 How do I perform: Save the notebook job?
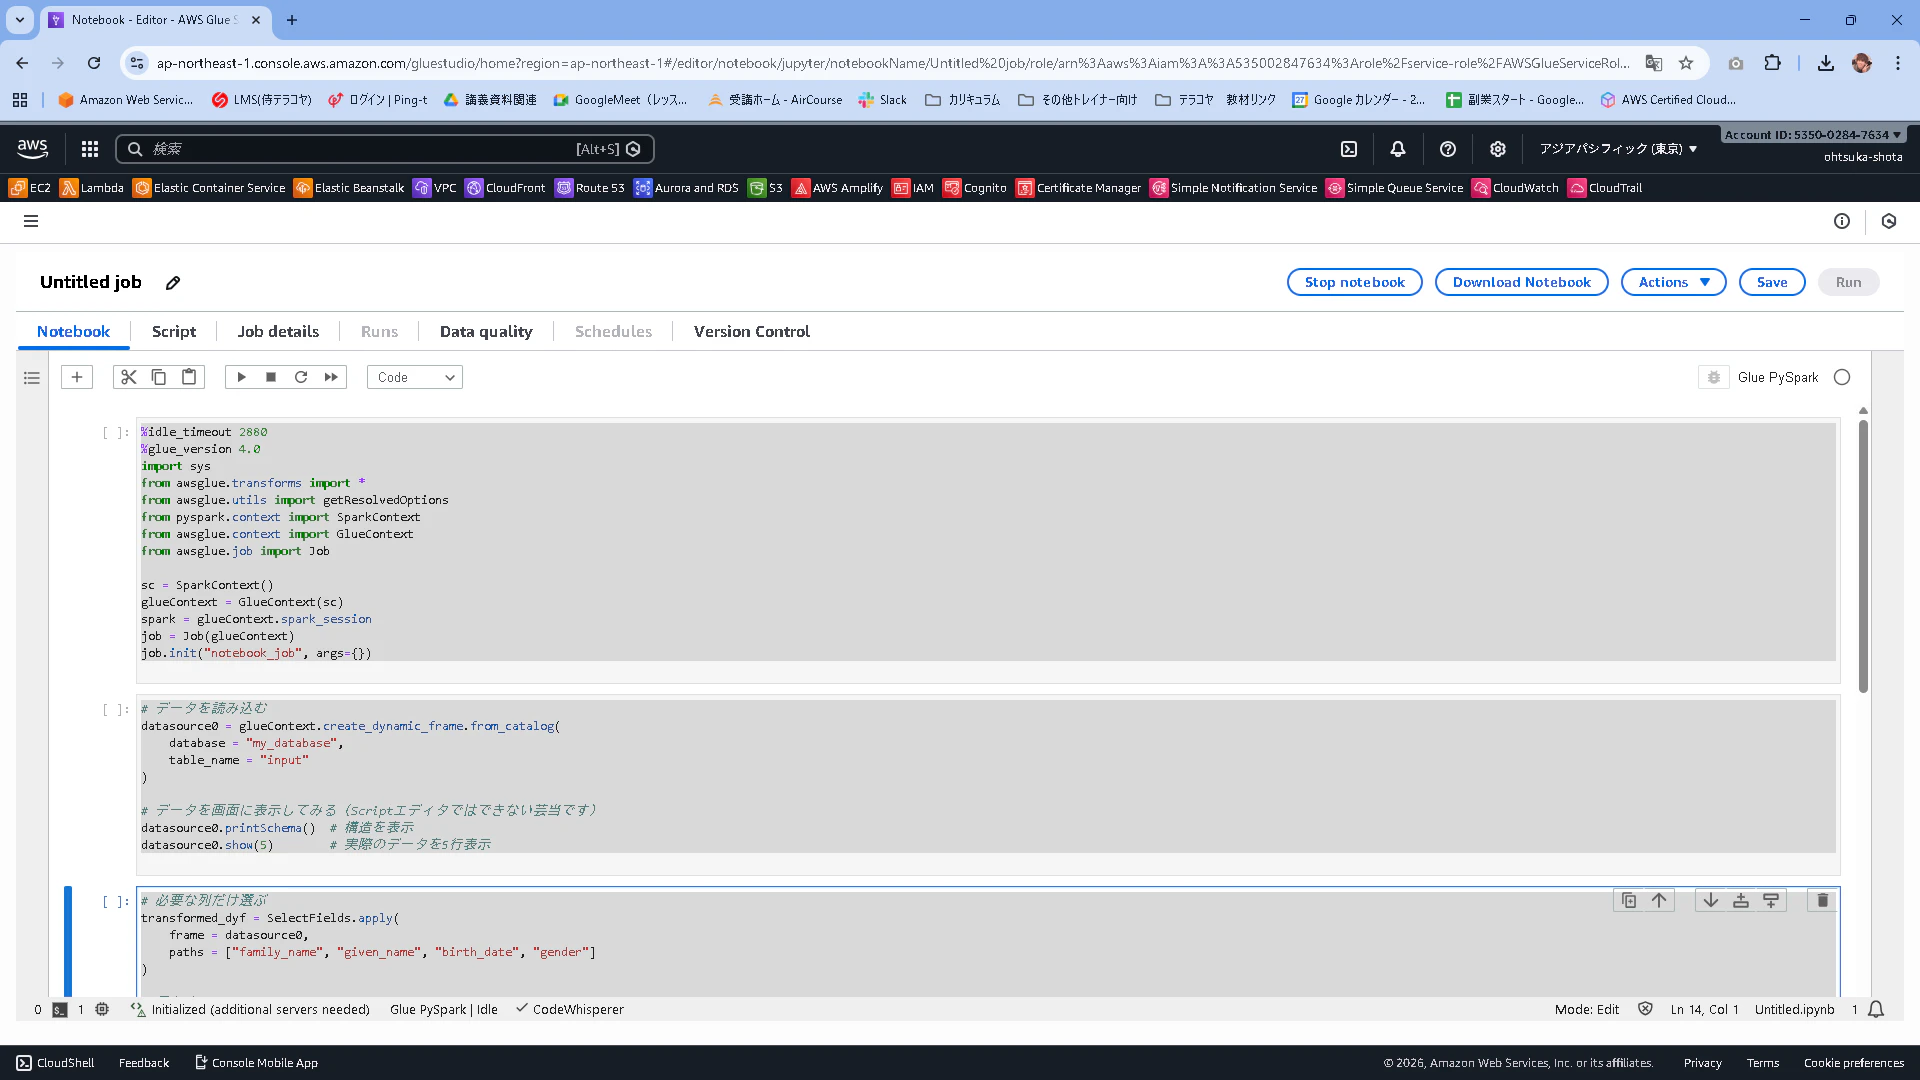[1771, 282]
